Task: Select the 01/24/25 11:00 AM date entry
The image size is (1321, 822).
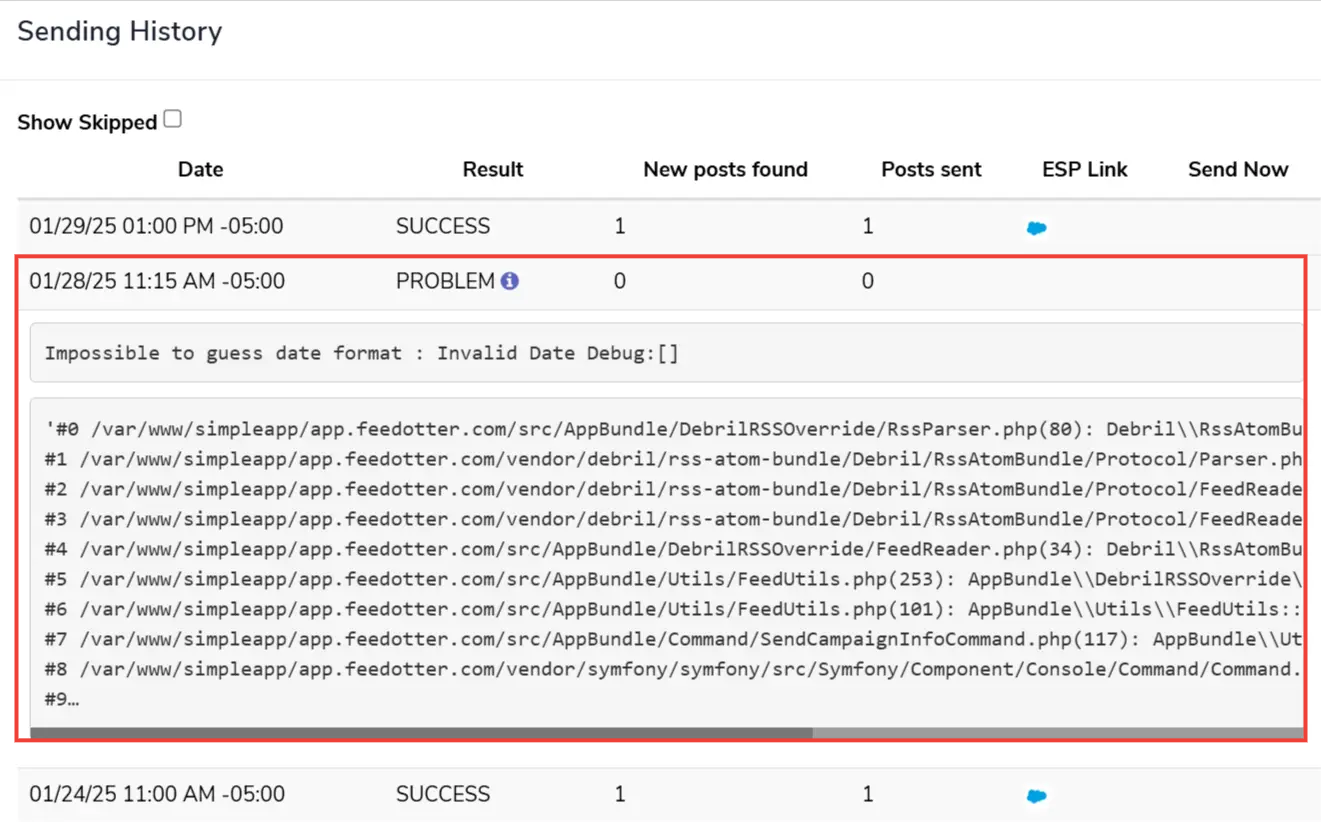Action: pos(156,795)
